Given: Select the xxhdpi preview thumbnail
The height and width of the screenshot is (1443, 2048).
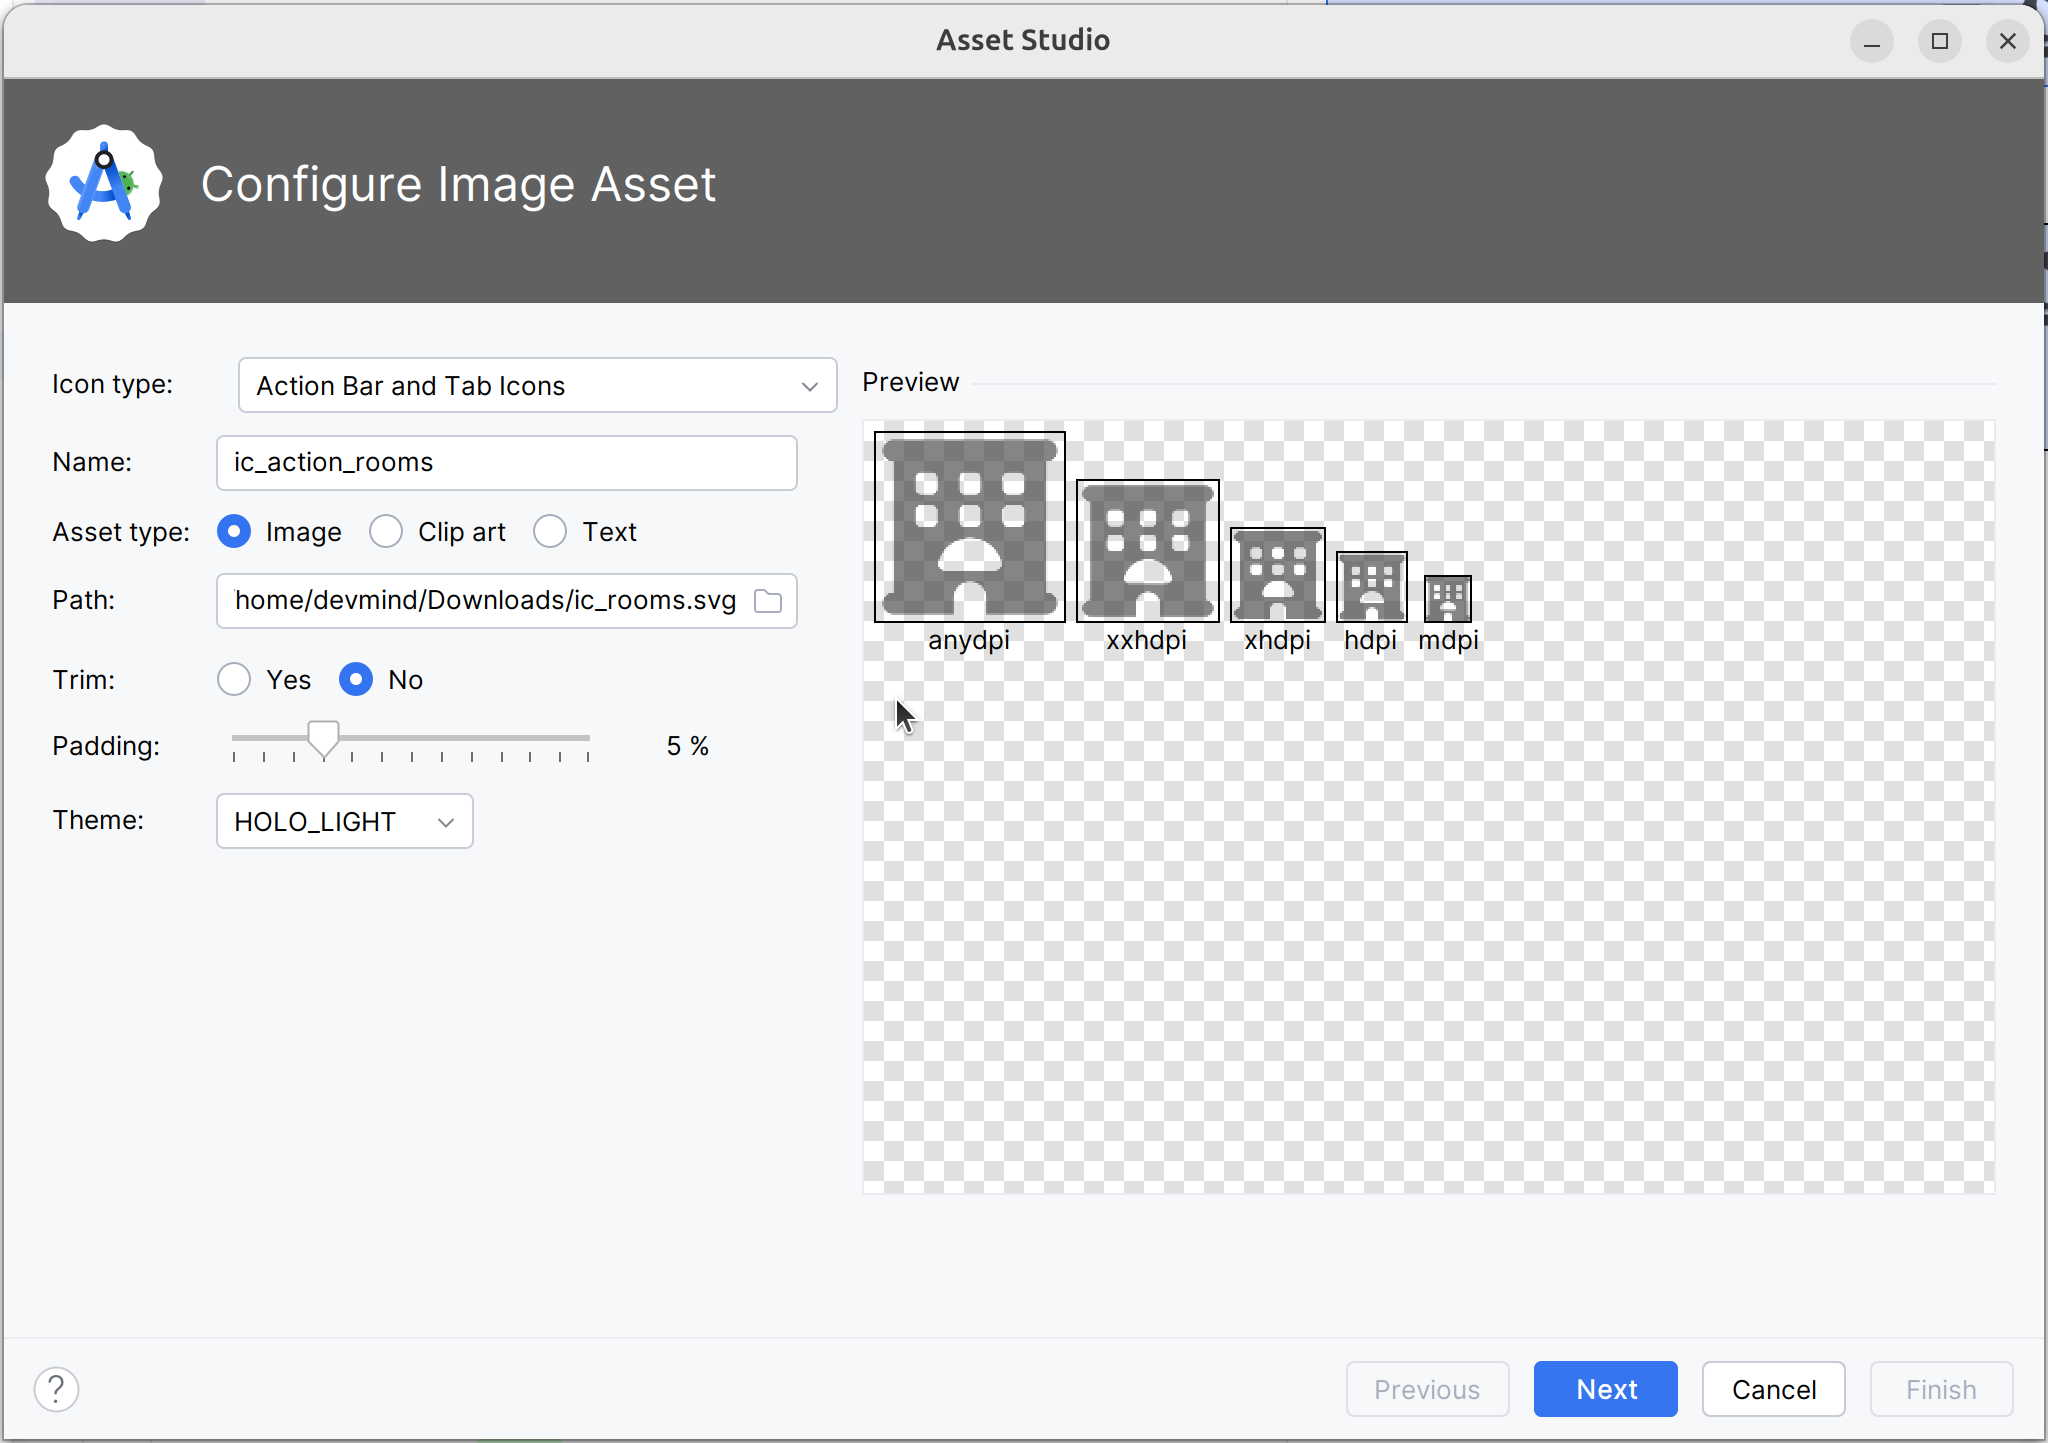Looking at the screenshot, I should (1148, 551).
